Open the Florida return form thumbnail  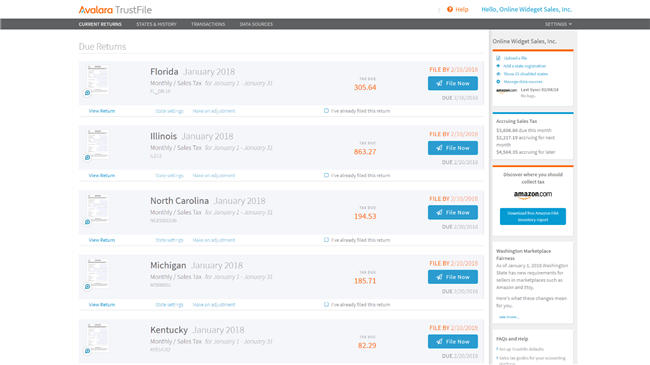click(98, 79)
